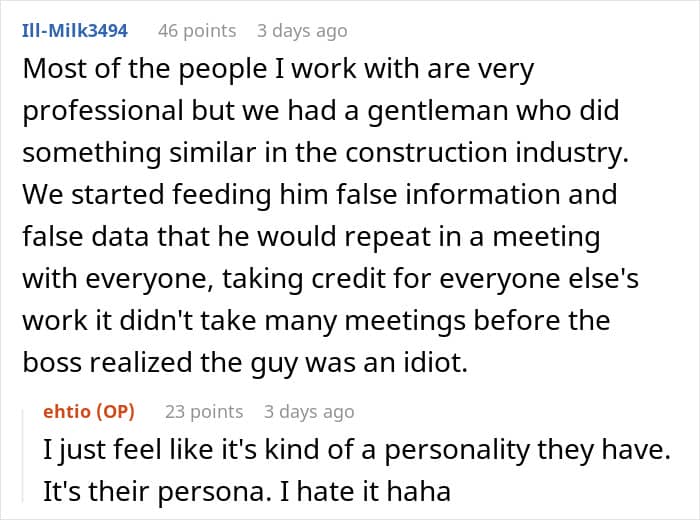Open the Ill-Milk3494 user profile link

(75, 31)
